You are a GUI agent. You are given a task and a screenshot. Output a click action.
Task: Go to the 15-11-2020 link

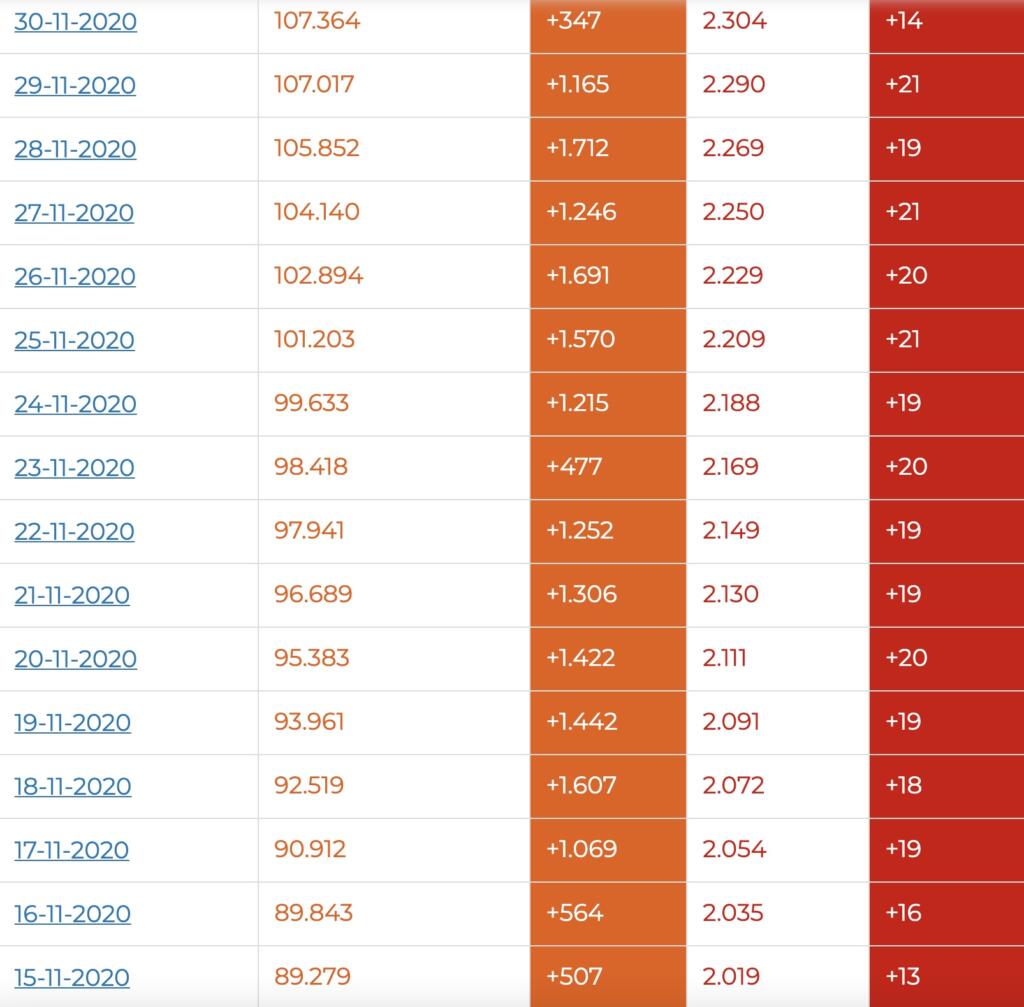click(x=71, y=978)
